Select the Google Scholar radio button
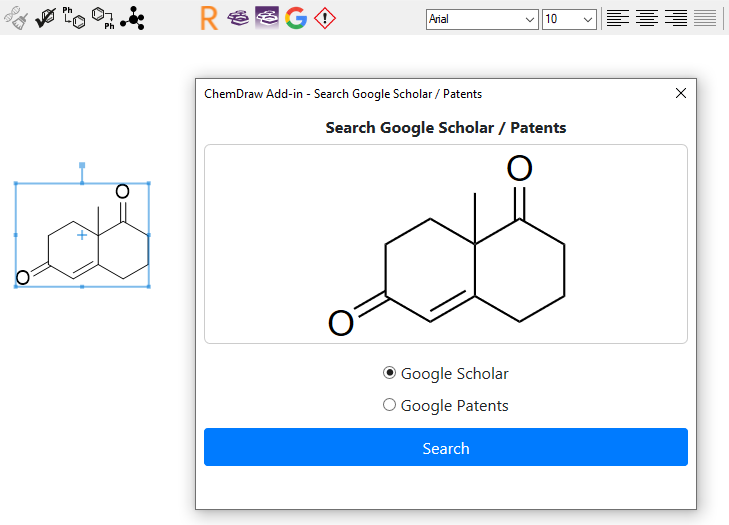 point(389,373)
